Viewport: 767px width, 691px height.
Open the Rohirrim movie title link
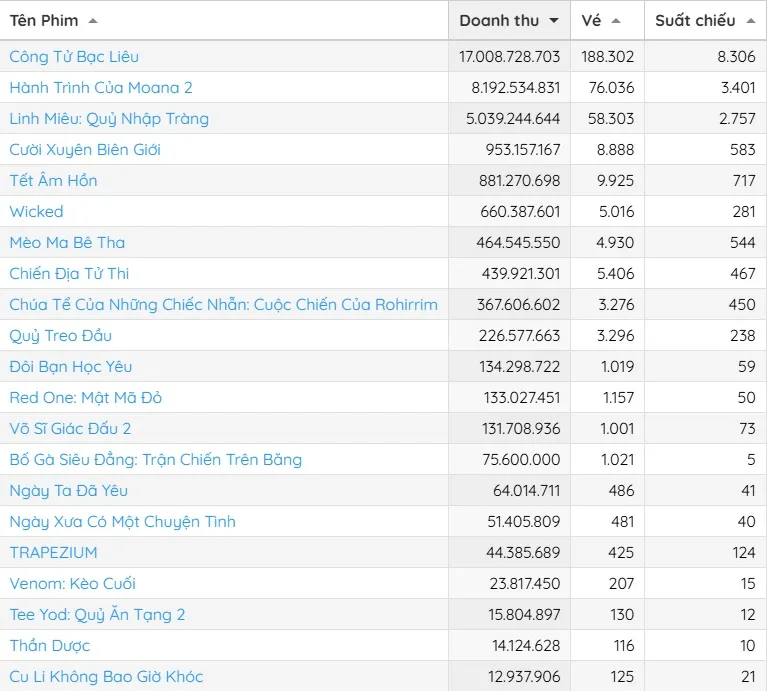point(223,305)
